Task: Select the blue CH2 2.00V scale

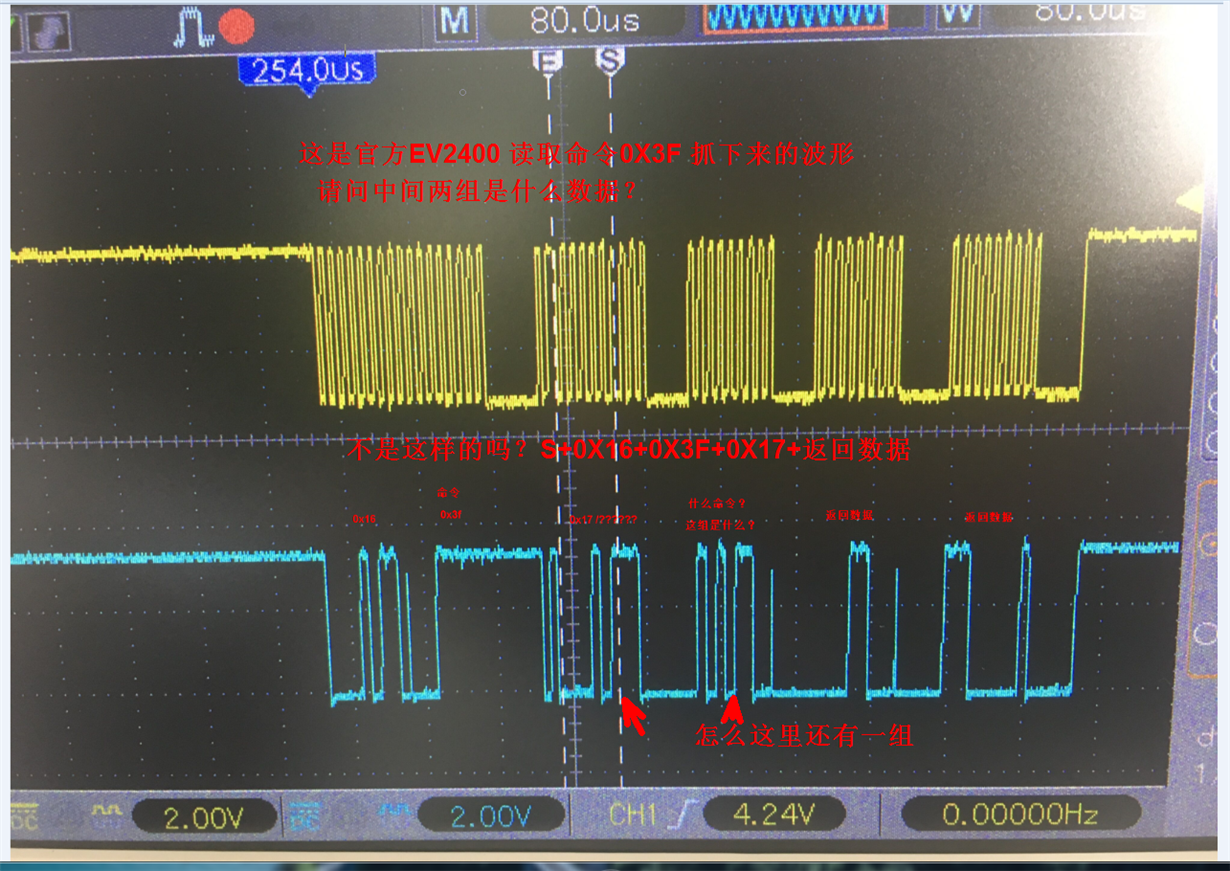Action: click(491, 817)
